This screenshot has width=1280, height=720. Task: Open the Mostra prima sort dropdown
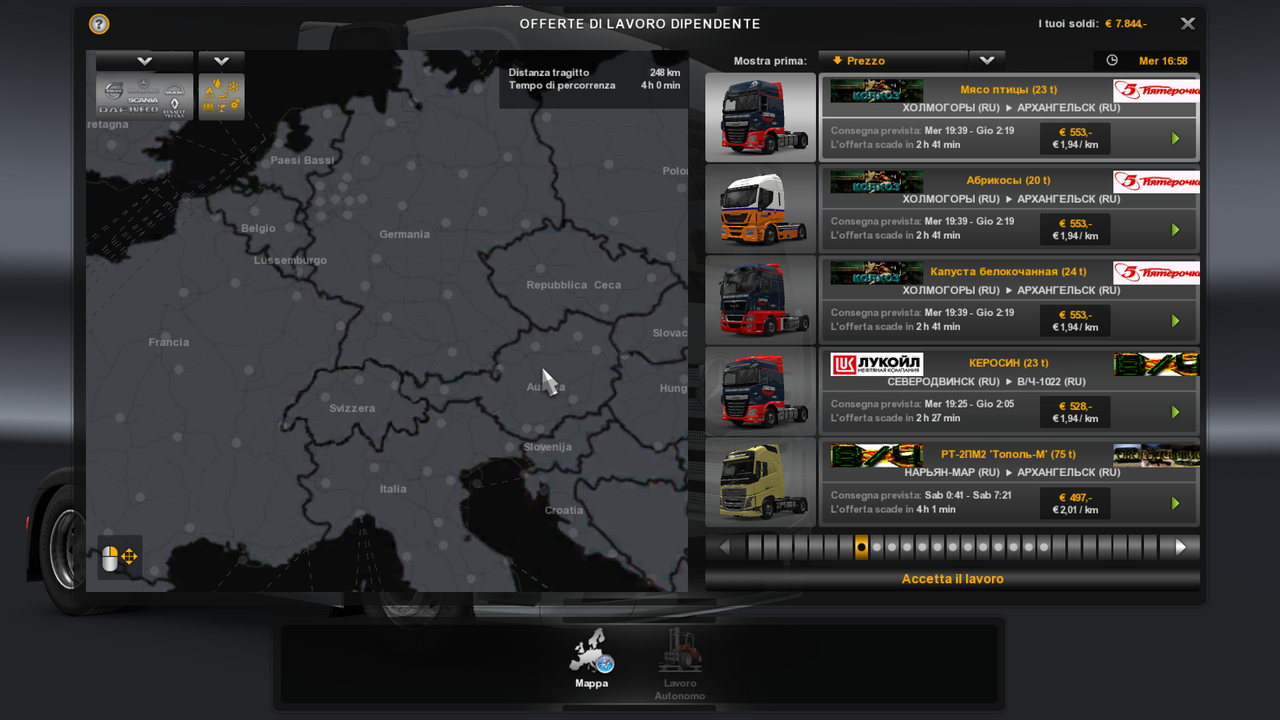(x=987, y=60)
